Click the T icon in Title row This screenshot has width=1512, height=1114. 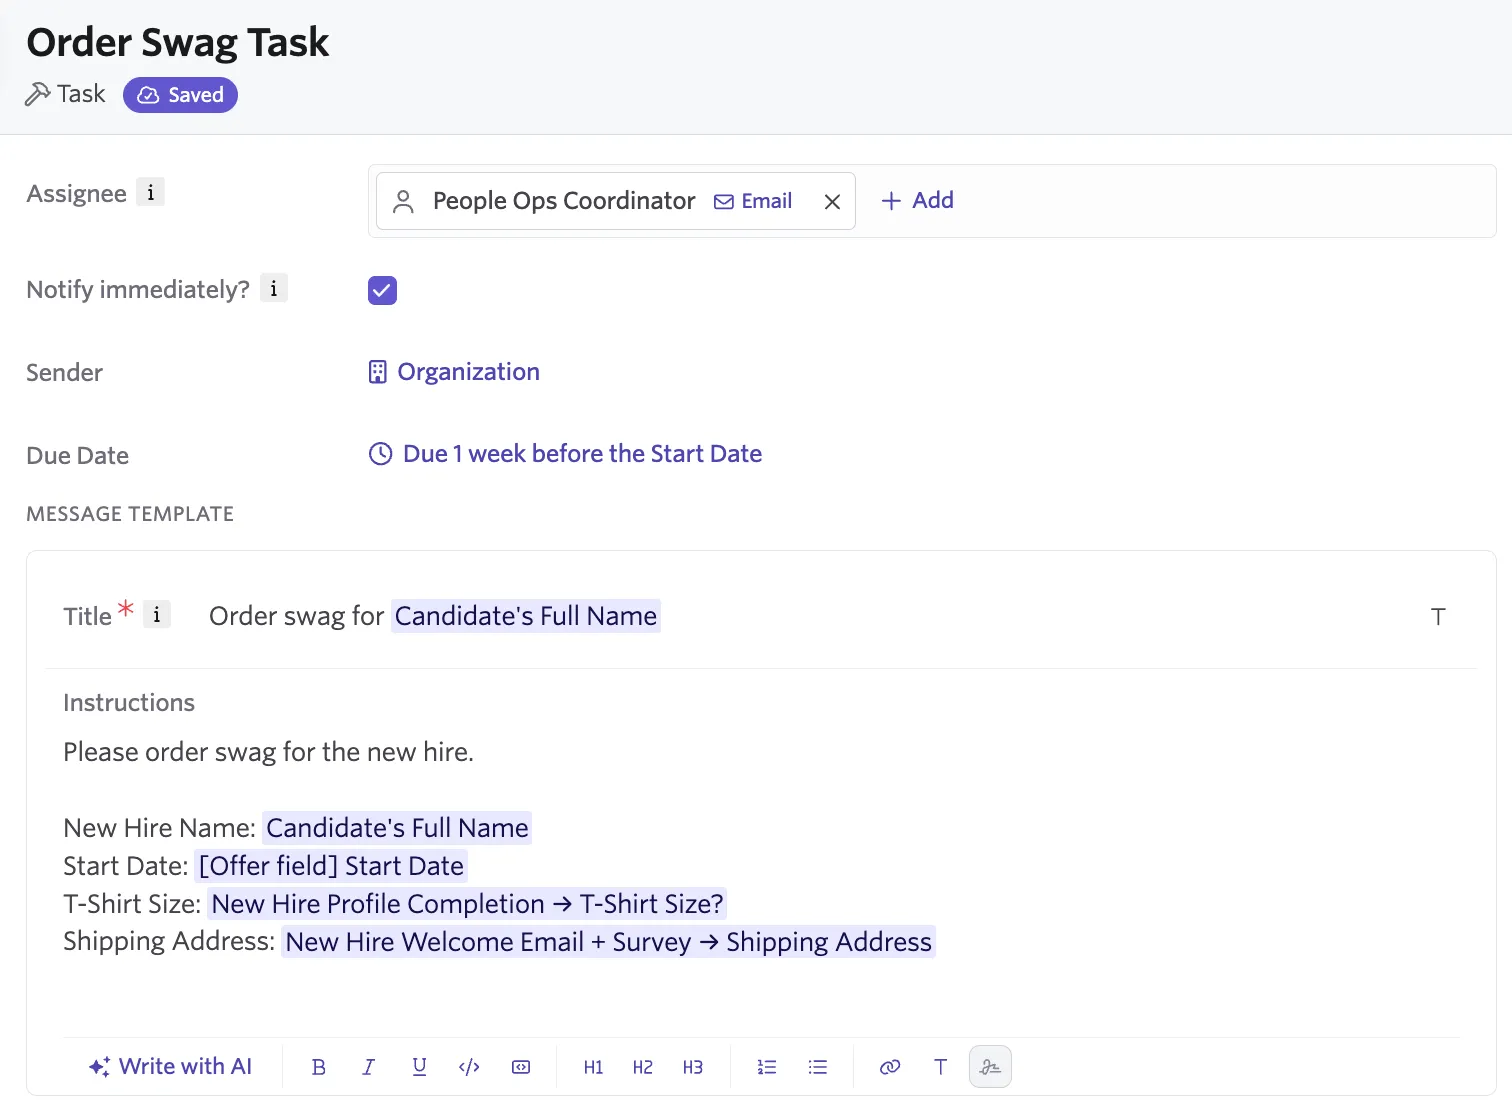point(1438,617)
